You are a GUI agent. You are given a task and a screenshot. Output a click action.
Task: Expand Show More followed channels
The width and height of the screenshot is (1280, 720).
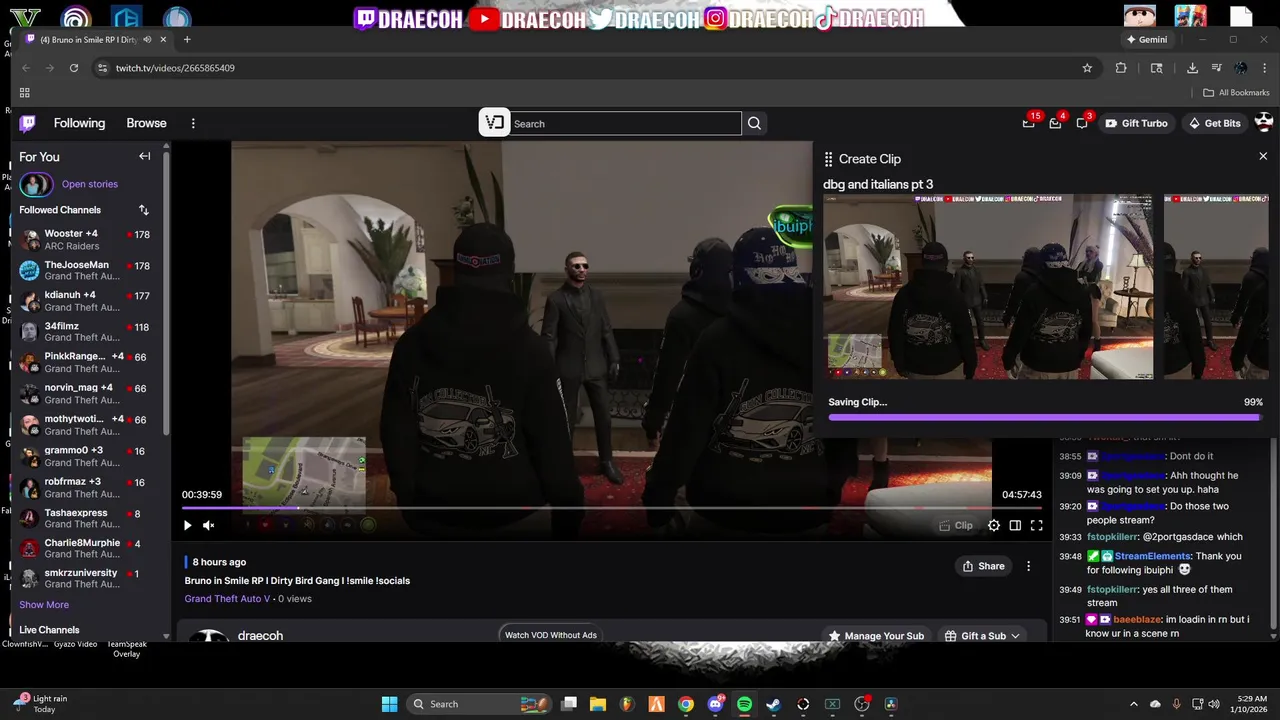[44, 604]
